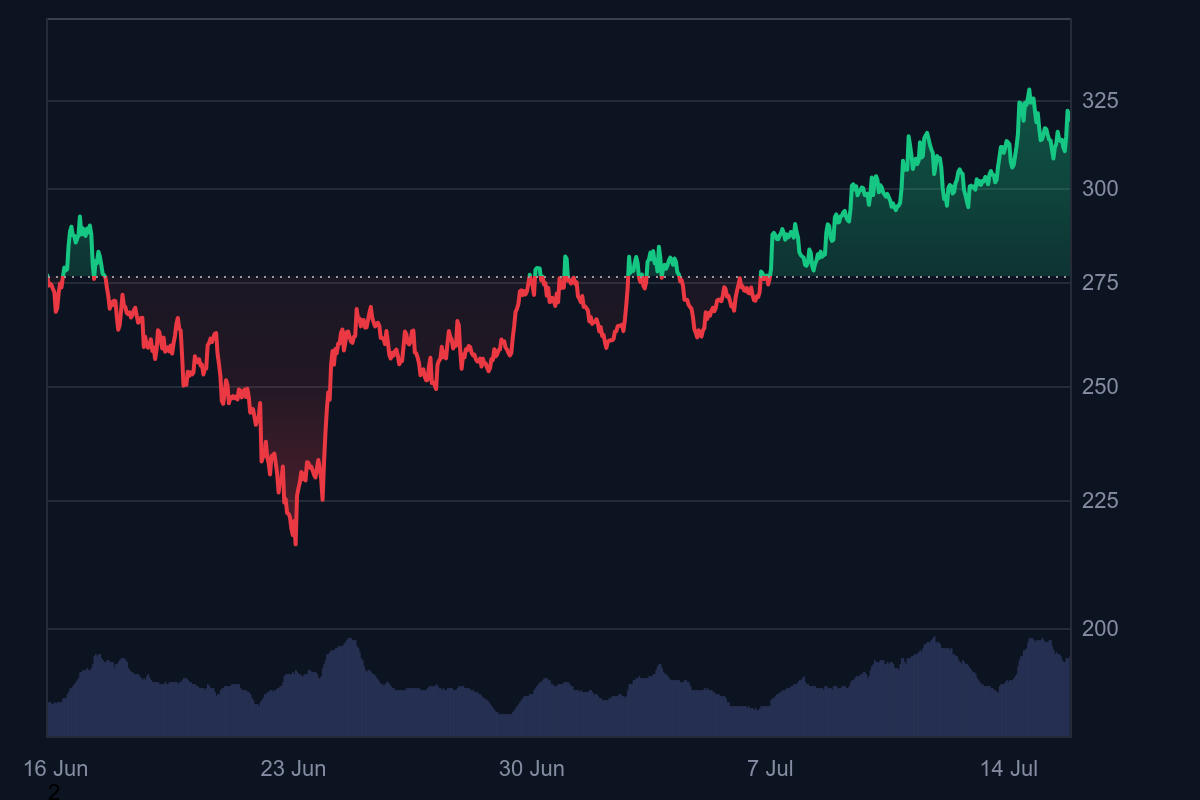Click the volume trough just before 30 Jun
The width and height of the screenshot is (1200, 800).
pos(505,713)
